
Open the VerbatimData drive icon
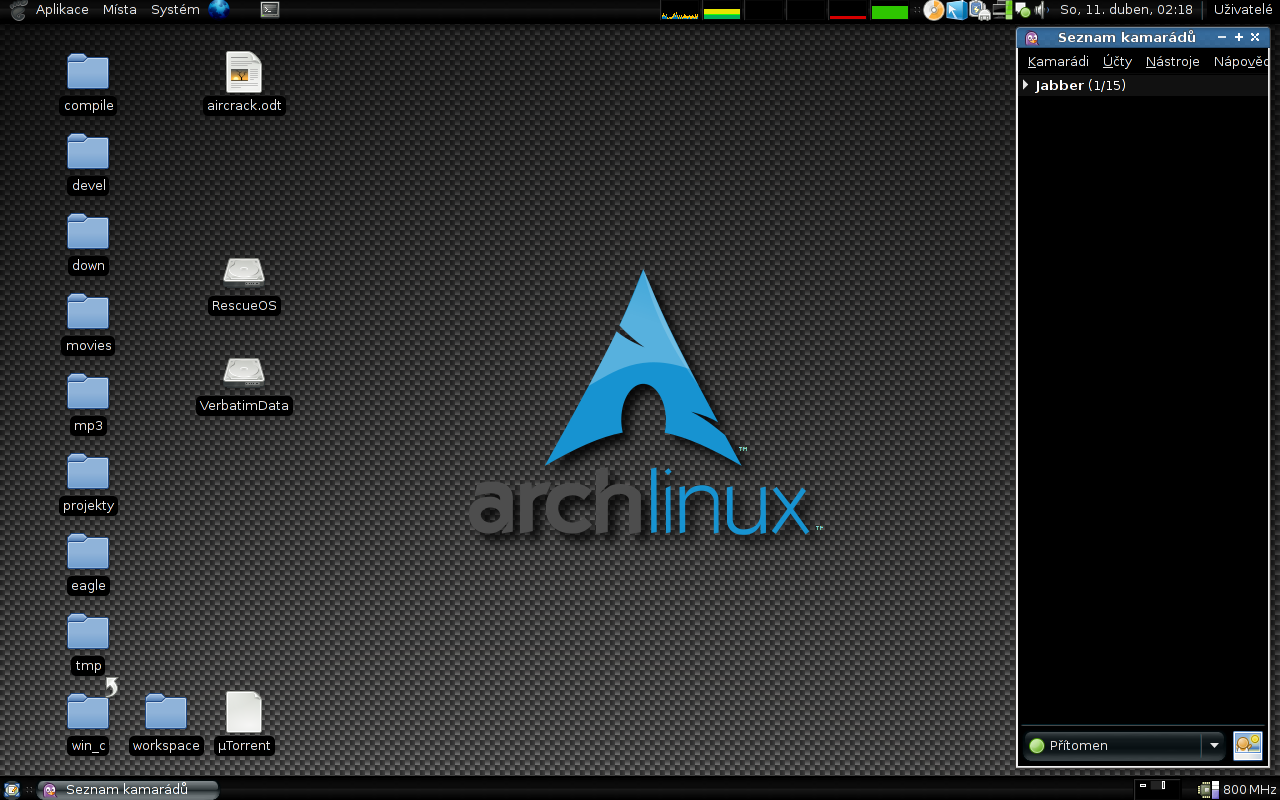(244, 372)
